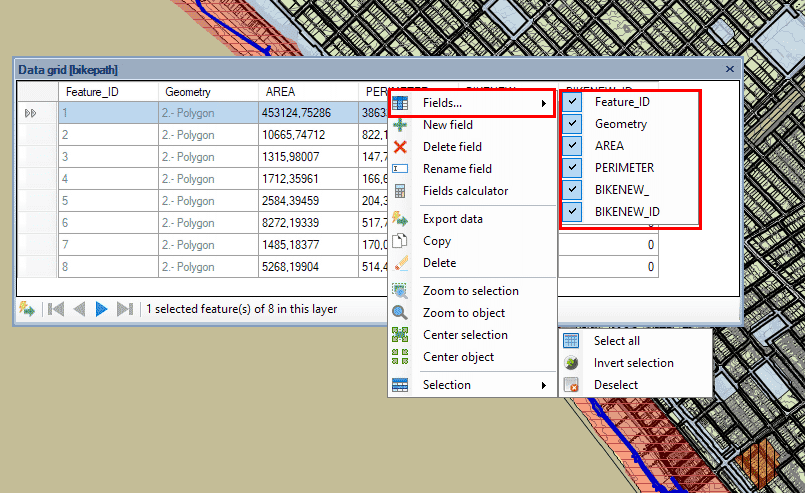Click the Export data icon in menu
This screenshot has height=493, width=805.
400,219
